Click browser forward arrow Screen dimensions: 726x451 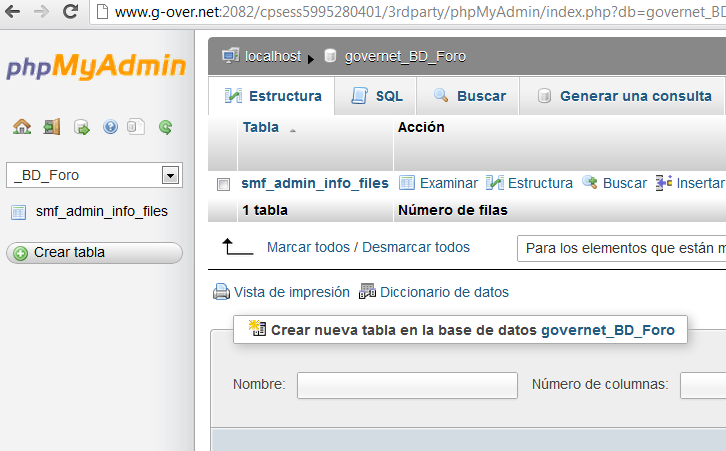click(x=41, y=11)
